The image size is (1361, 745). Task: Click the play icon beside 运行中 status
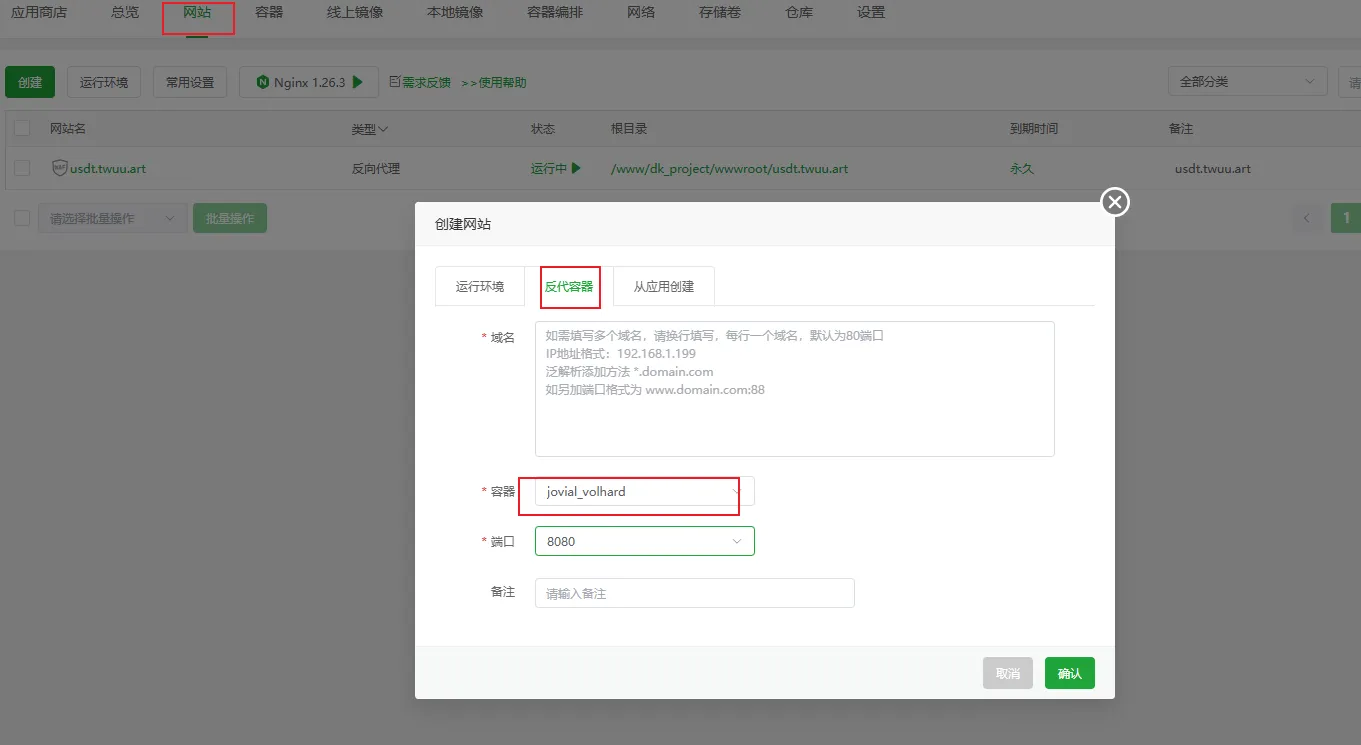(x=576, y=168)
